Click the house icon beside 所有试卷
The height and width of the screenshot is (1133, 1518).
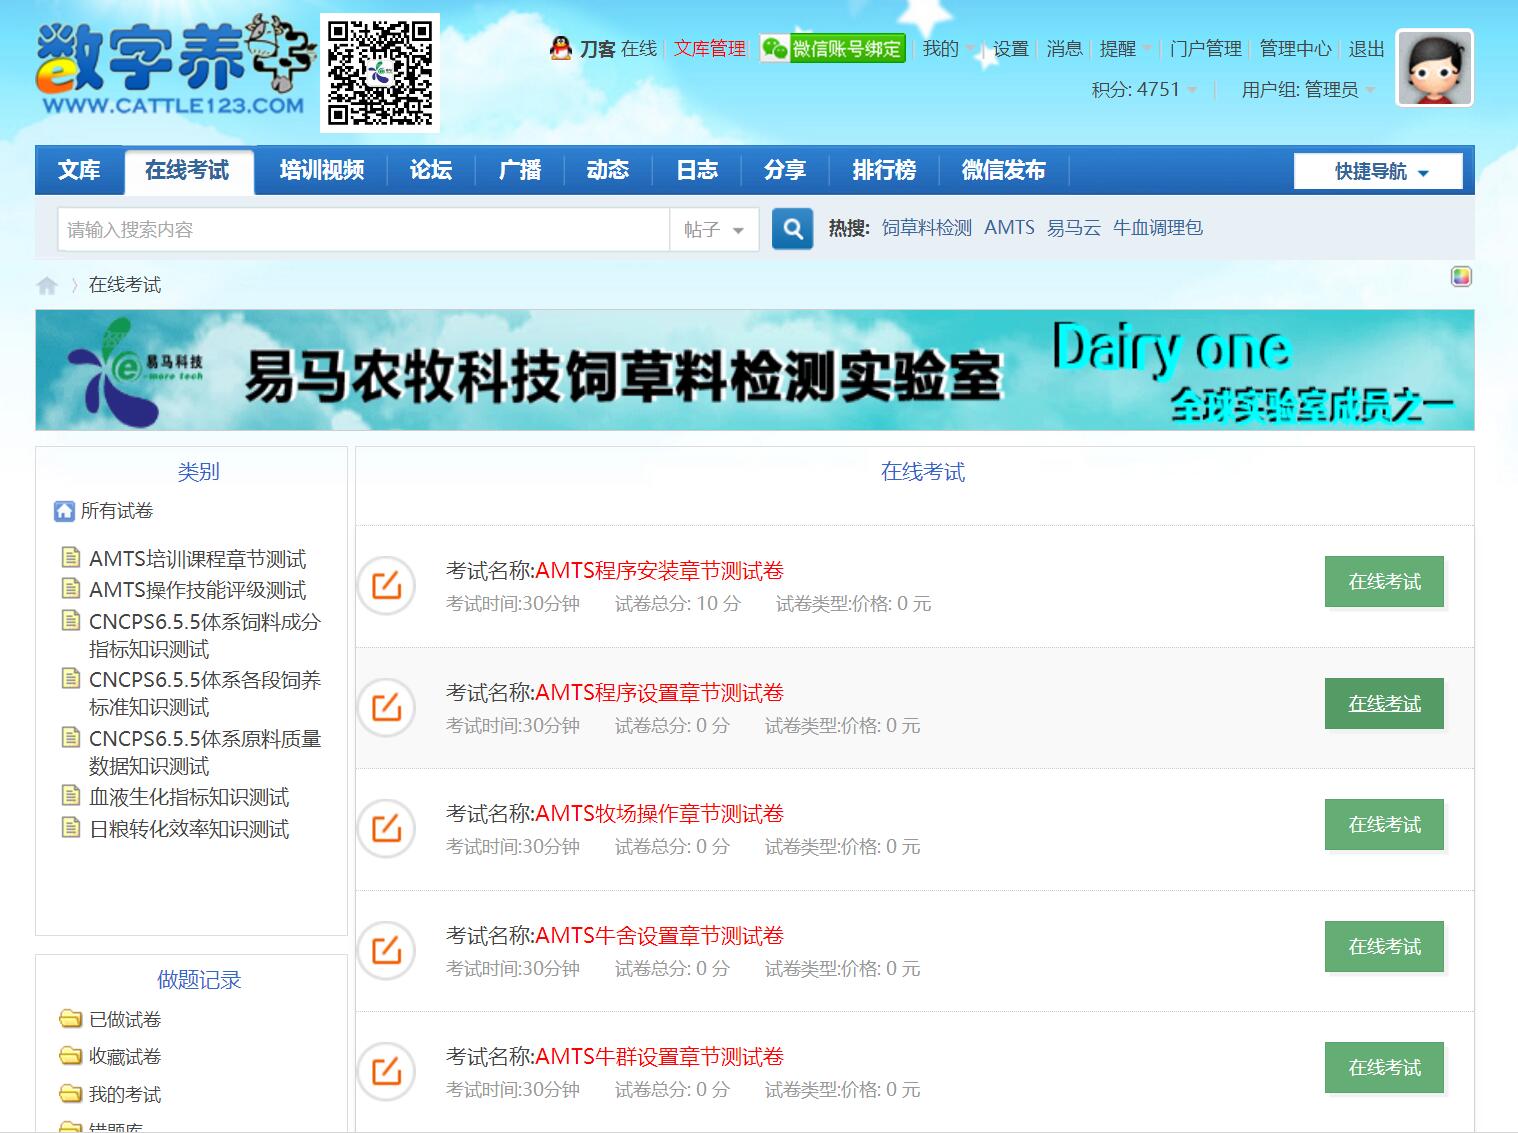[64, 511]
